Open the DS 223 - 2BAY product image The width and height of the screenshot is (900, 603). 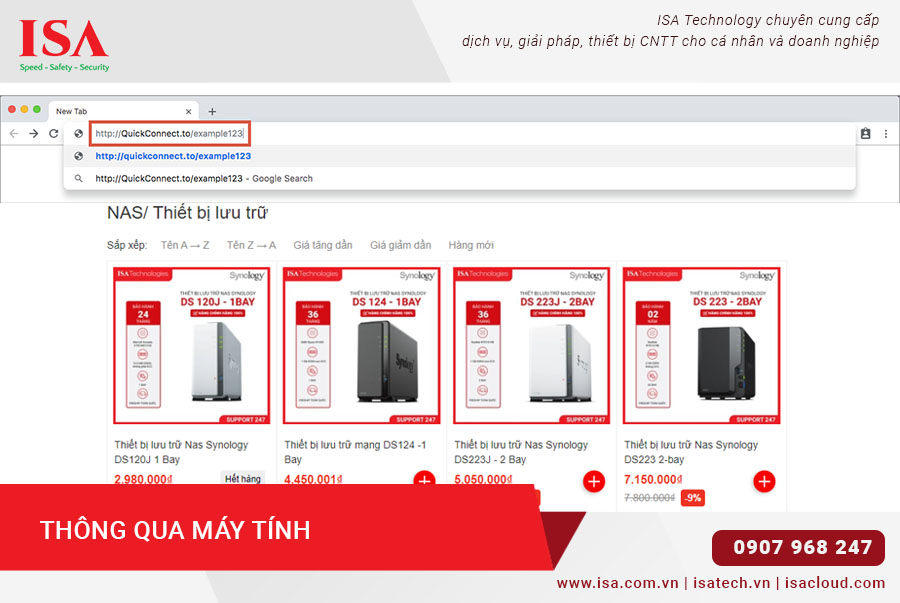(x=701, y=345)
